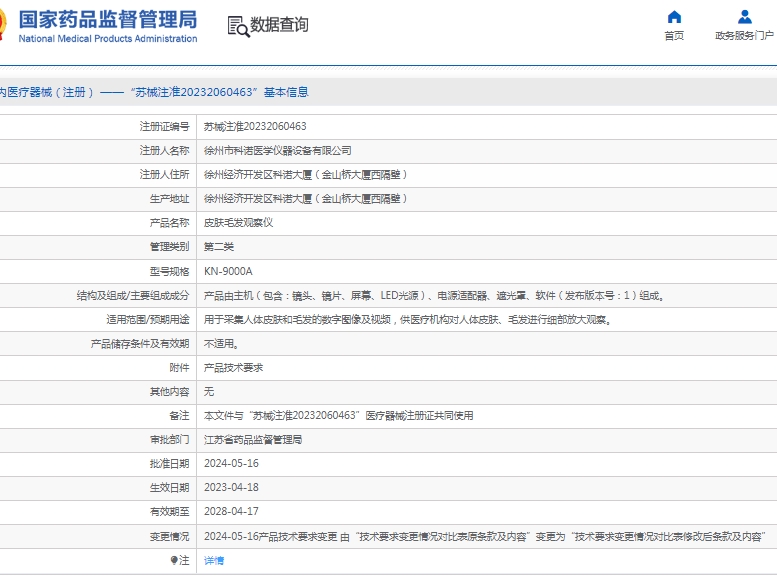Select product name 皮肤毛发观察仪
Viewport: 777px width, 581px height.
coord(238,223)
